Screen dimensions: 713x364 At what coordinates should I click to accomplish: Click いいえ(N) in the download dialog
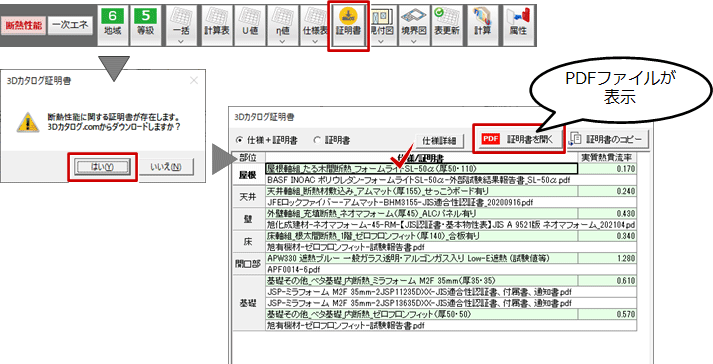166,167
